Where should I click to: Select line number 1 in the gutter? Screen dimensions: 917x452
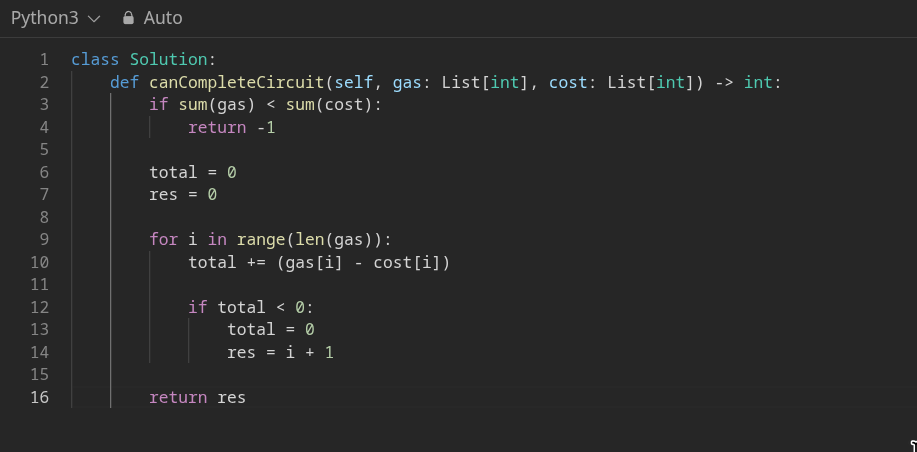coord(44,60)
